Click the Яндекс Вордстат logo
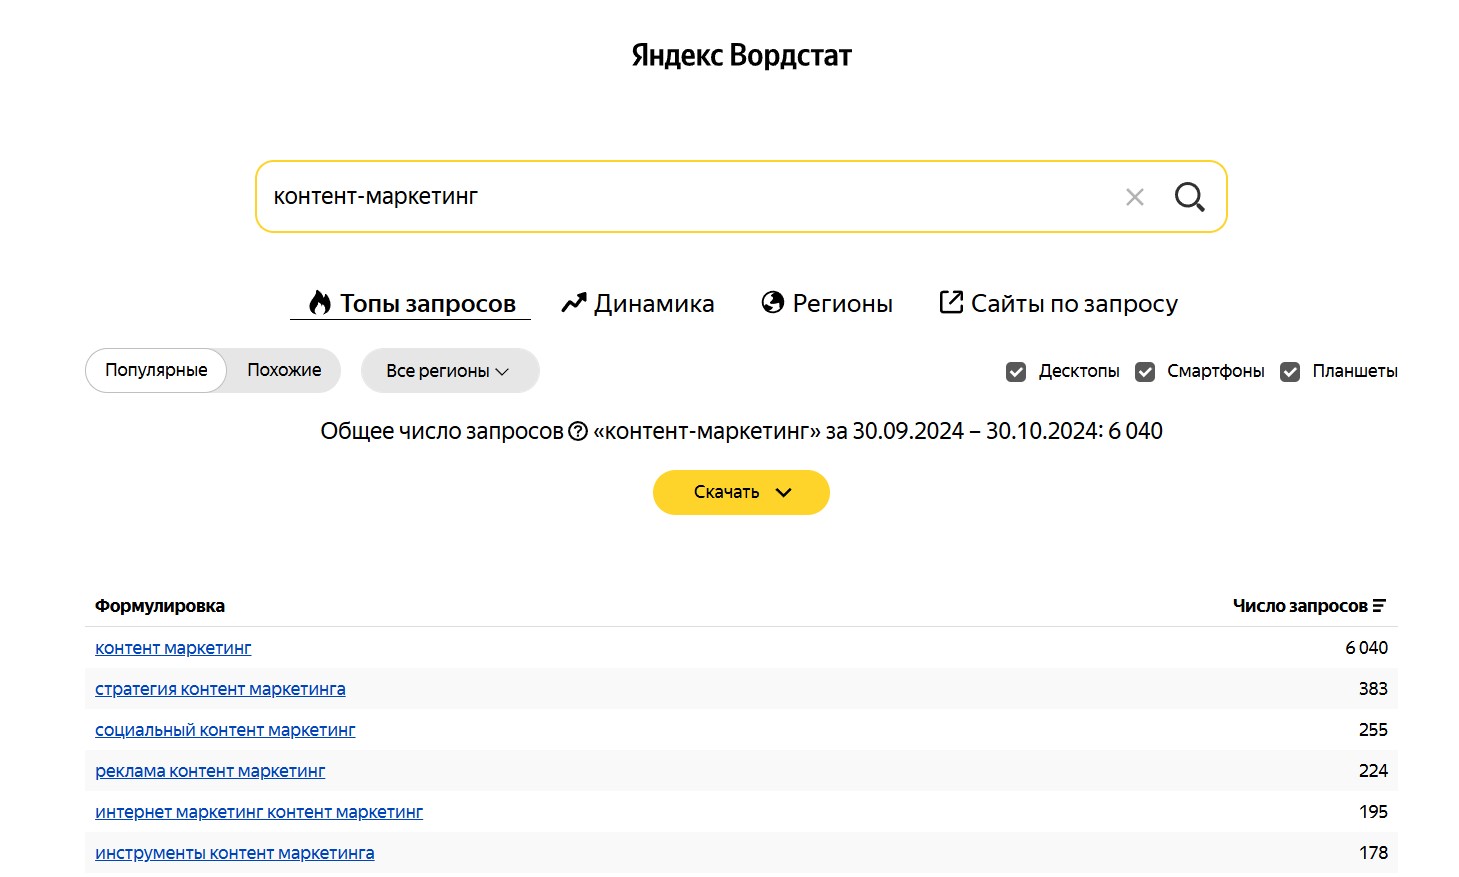 (741, 55)
